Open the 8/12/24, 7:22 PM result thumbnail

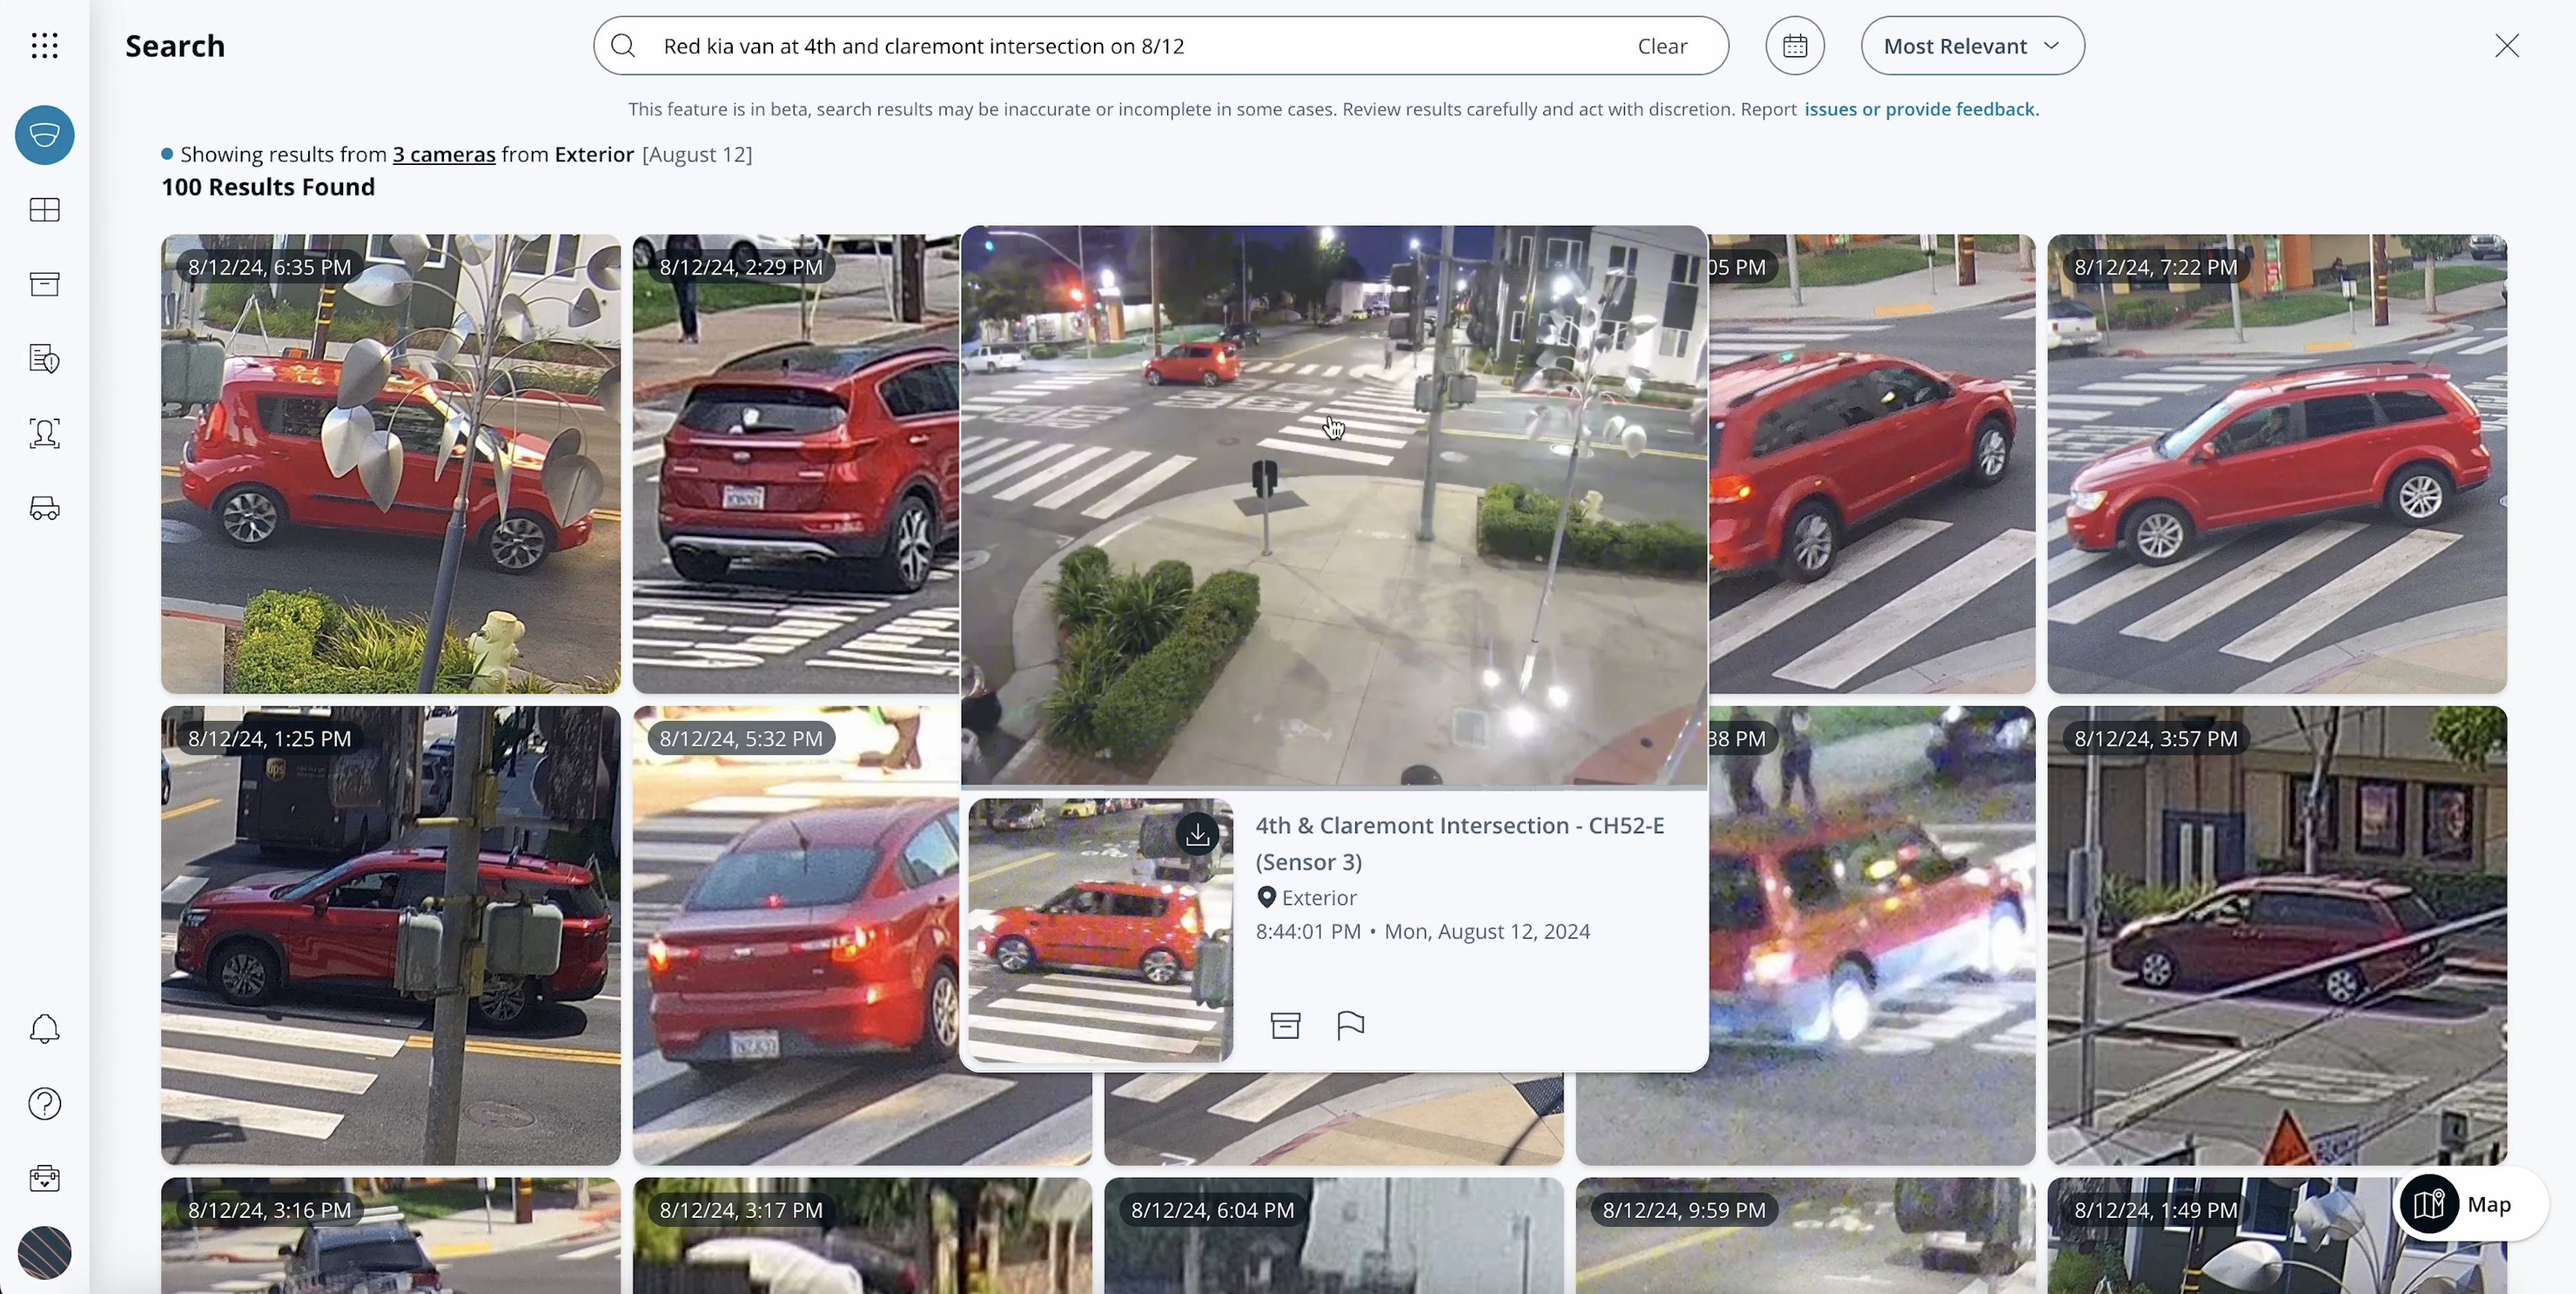pyautogui.click(x=2276, y=464)
